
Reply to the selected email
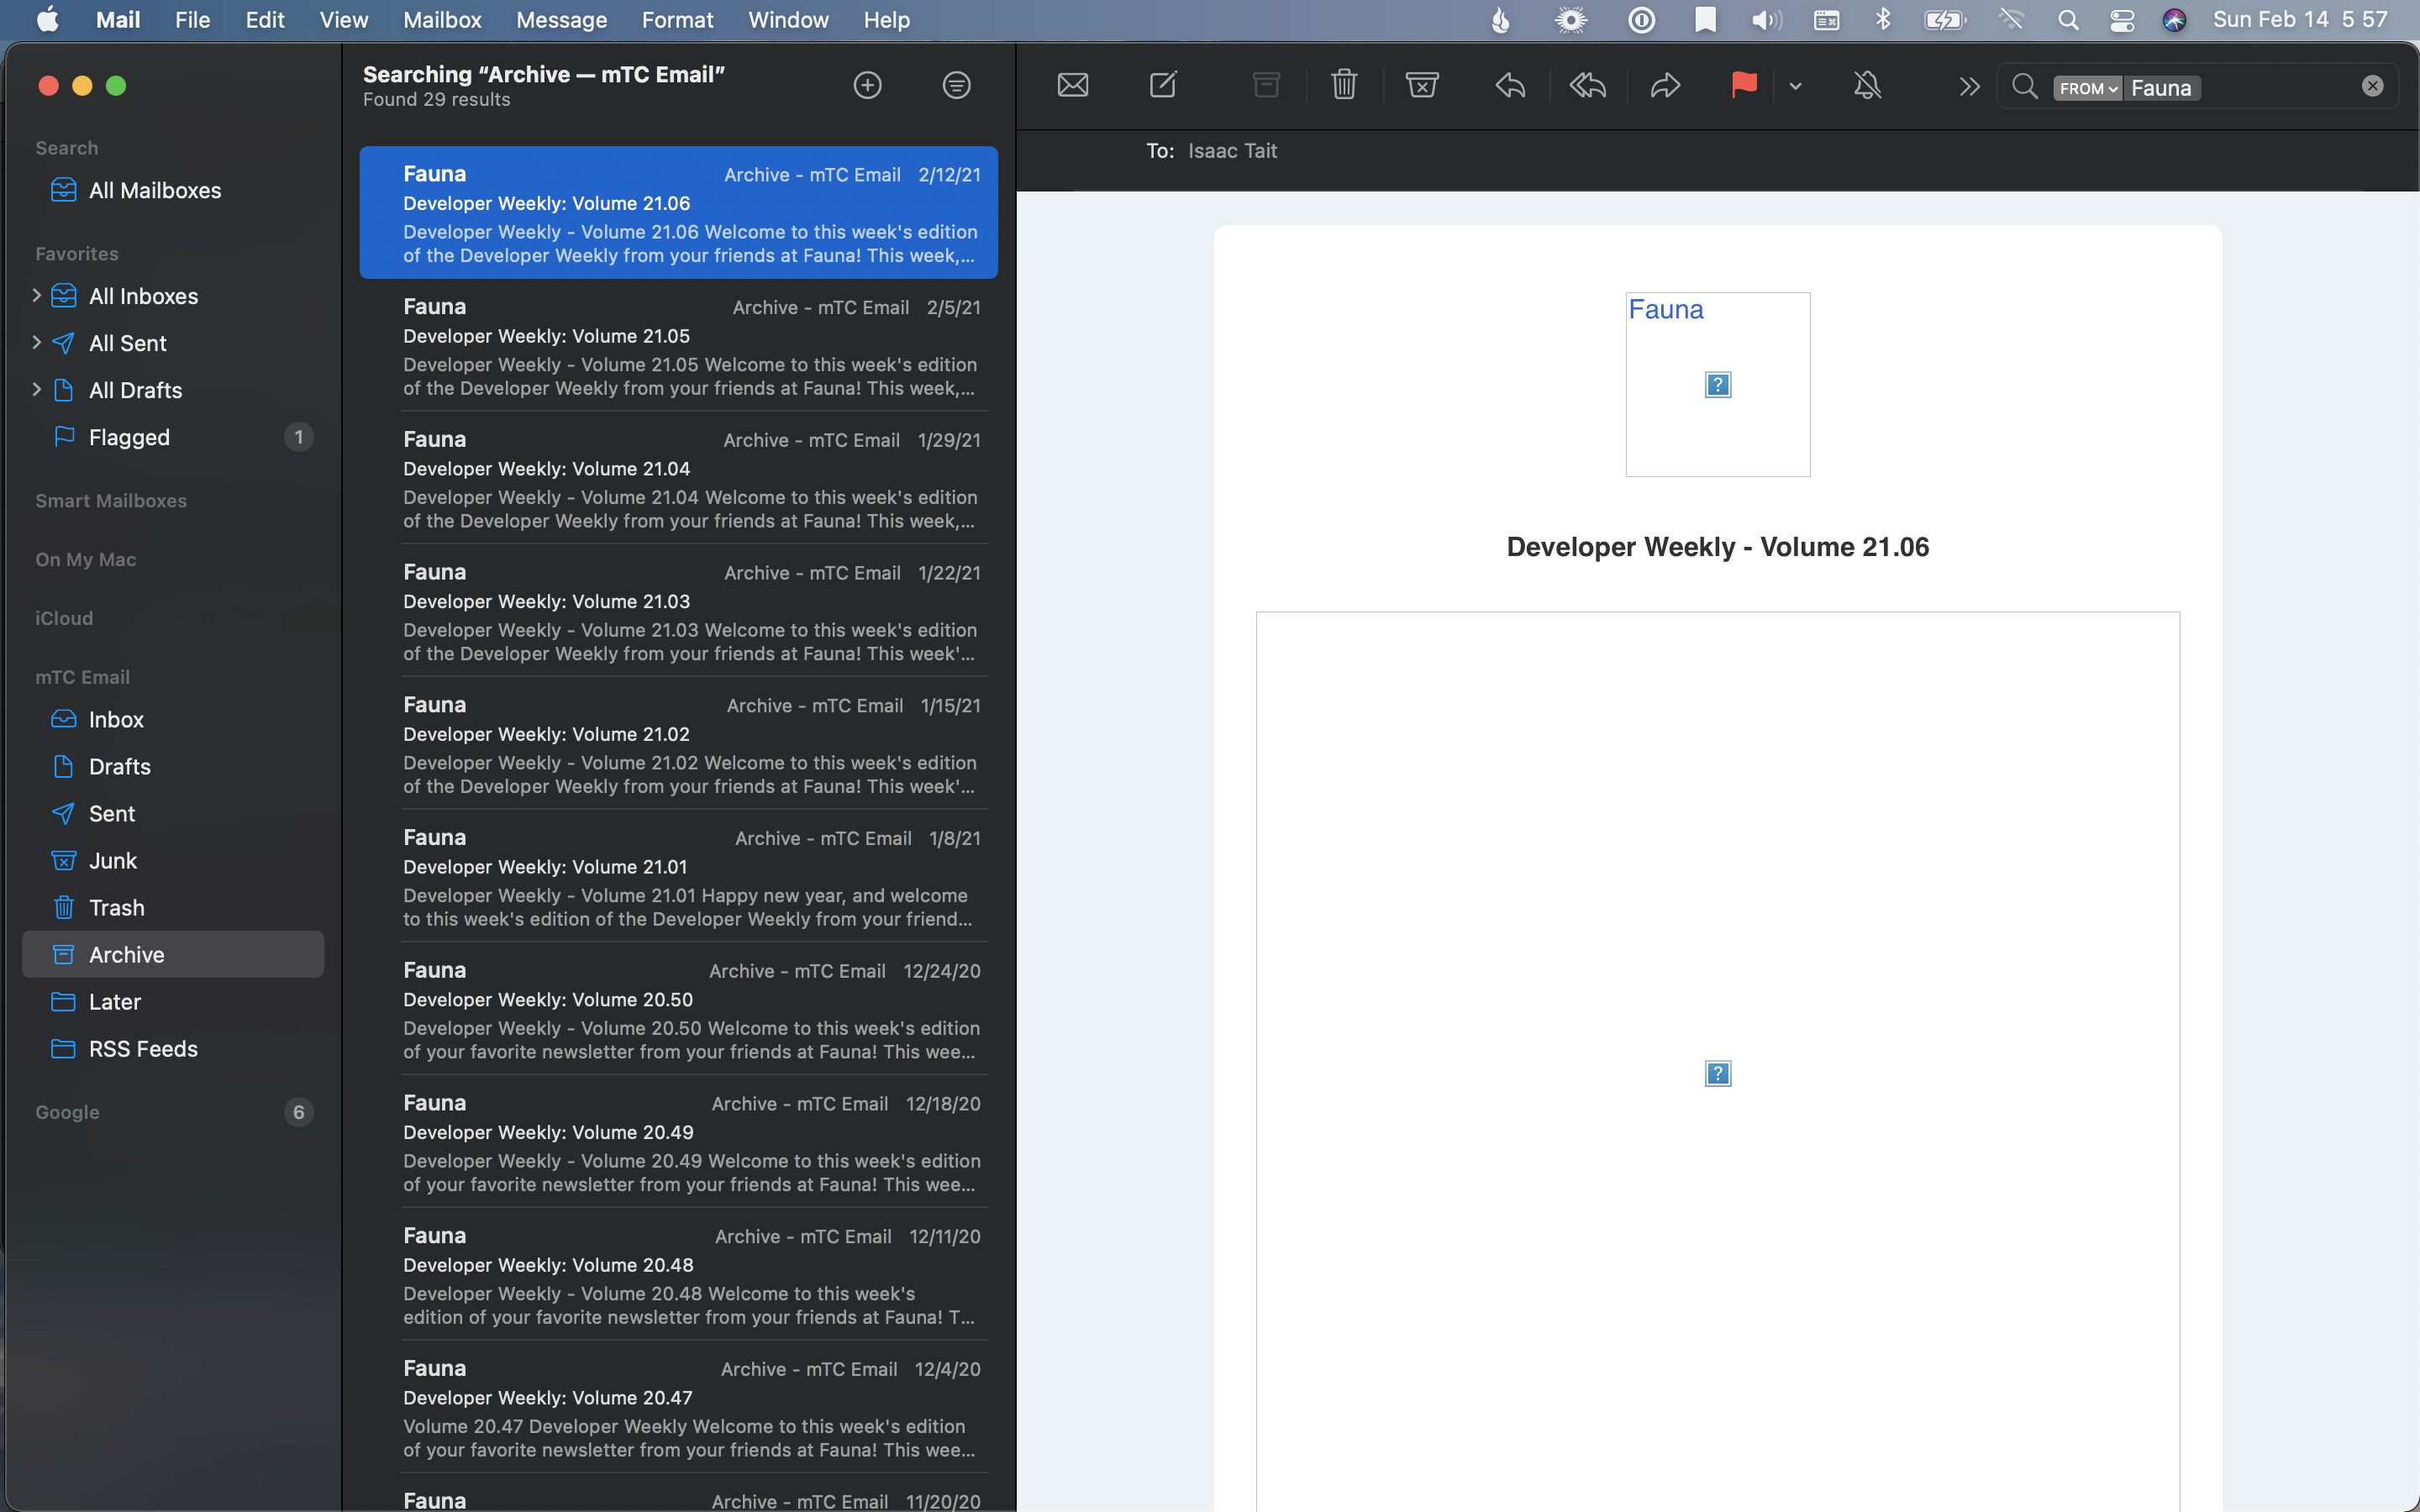pyautogui.click(x=1510, y=86)
